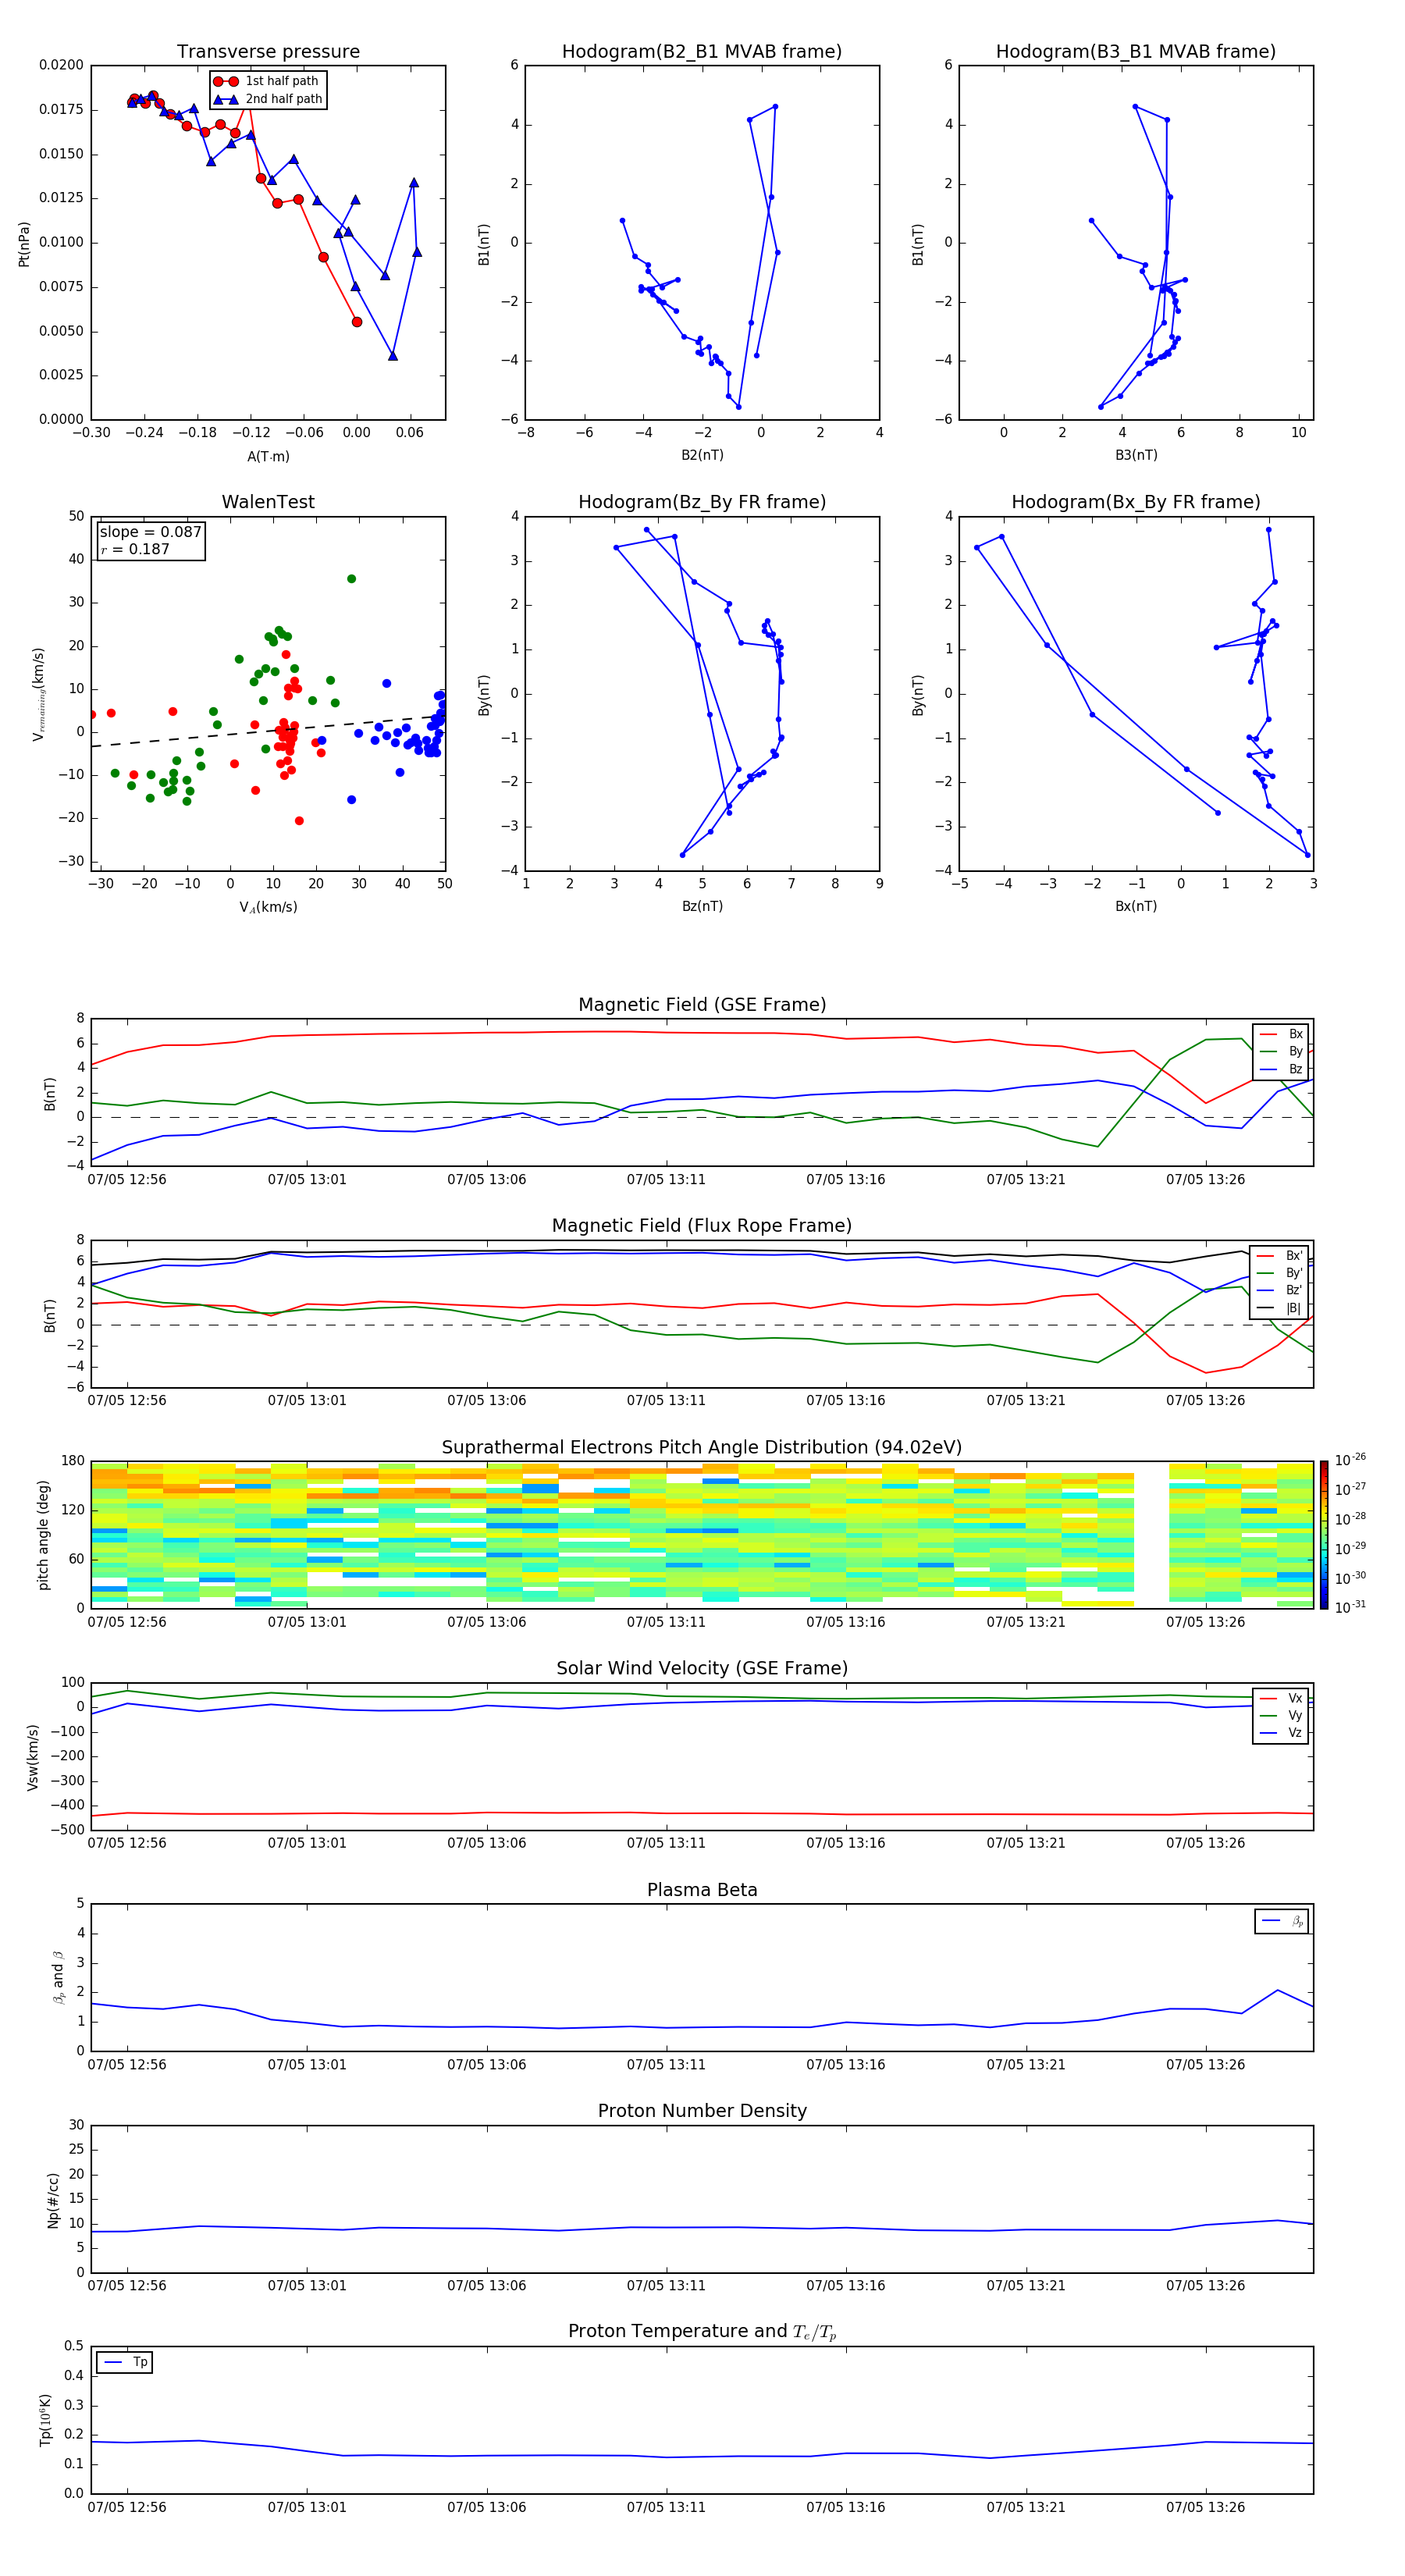1405x2576 pixels.
Task: Click '07/05 12:56' tick under the temperature plot
Action: coord(127,2507)
